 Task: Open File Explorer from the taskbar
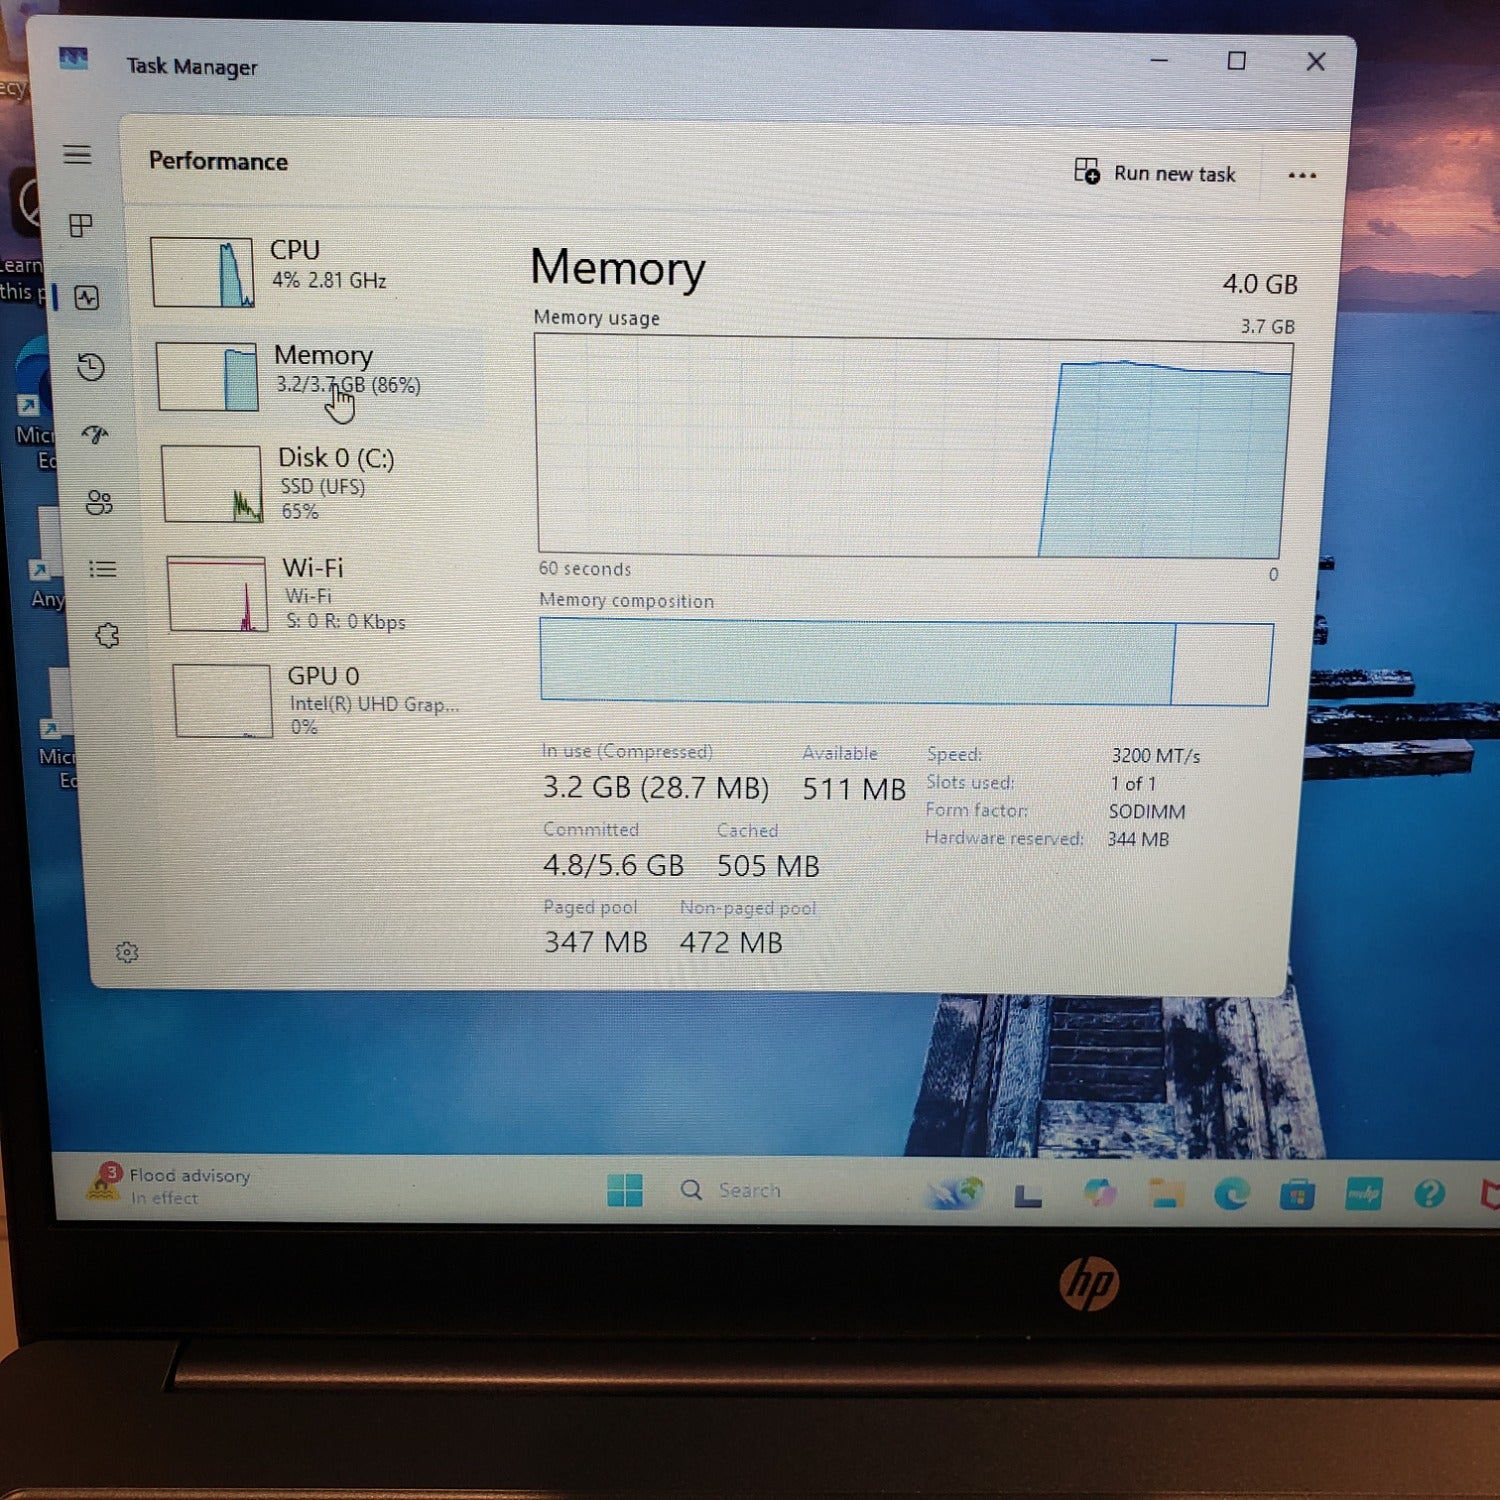click(1164, 1192)
